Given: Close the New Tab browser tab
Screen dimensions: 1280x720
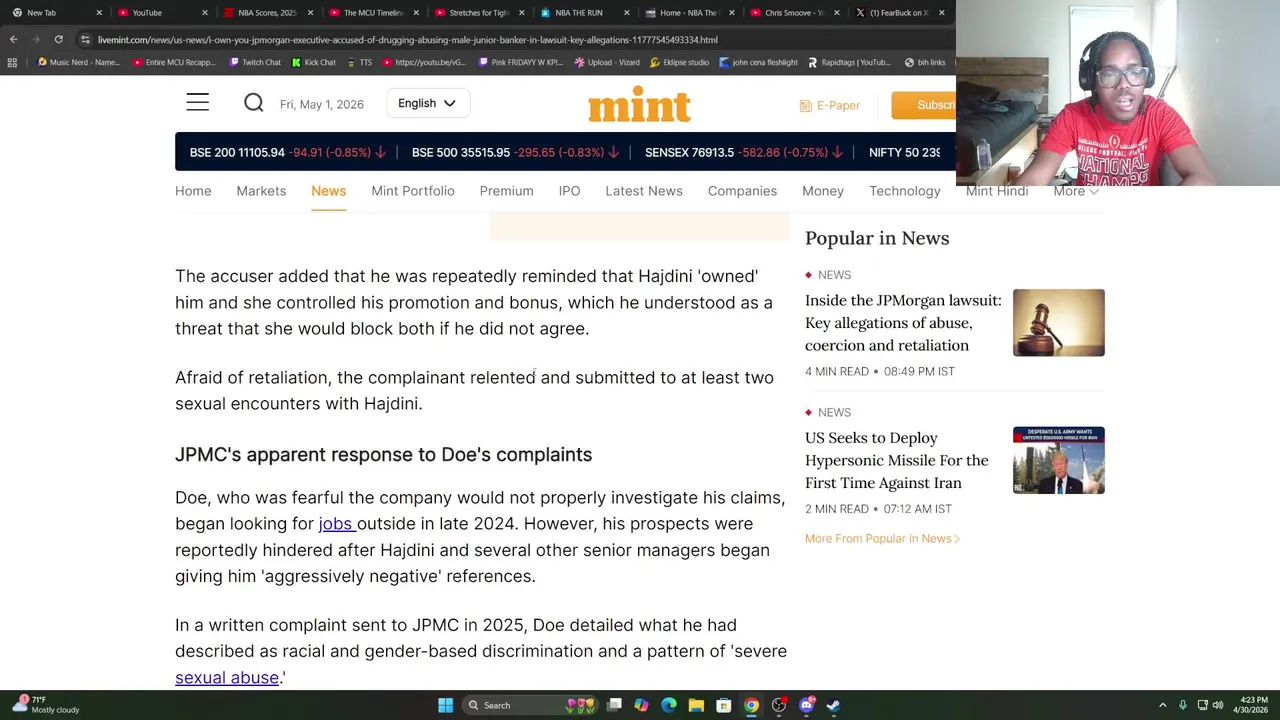Looking at the screenshot, I should 99,12.
